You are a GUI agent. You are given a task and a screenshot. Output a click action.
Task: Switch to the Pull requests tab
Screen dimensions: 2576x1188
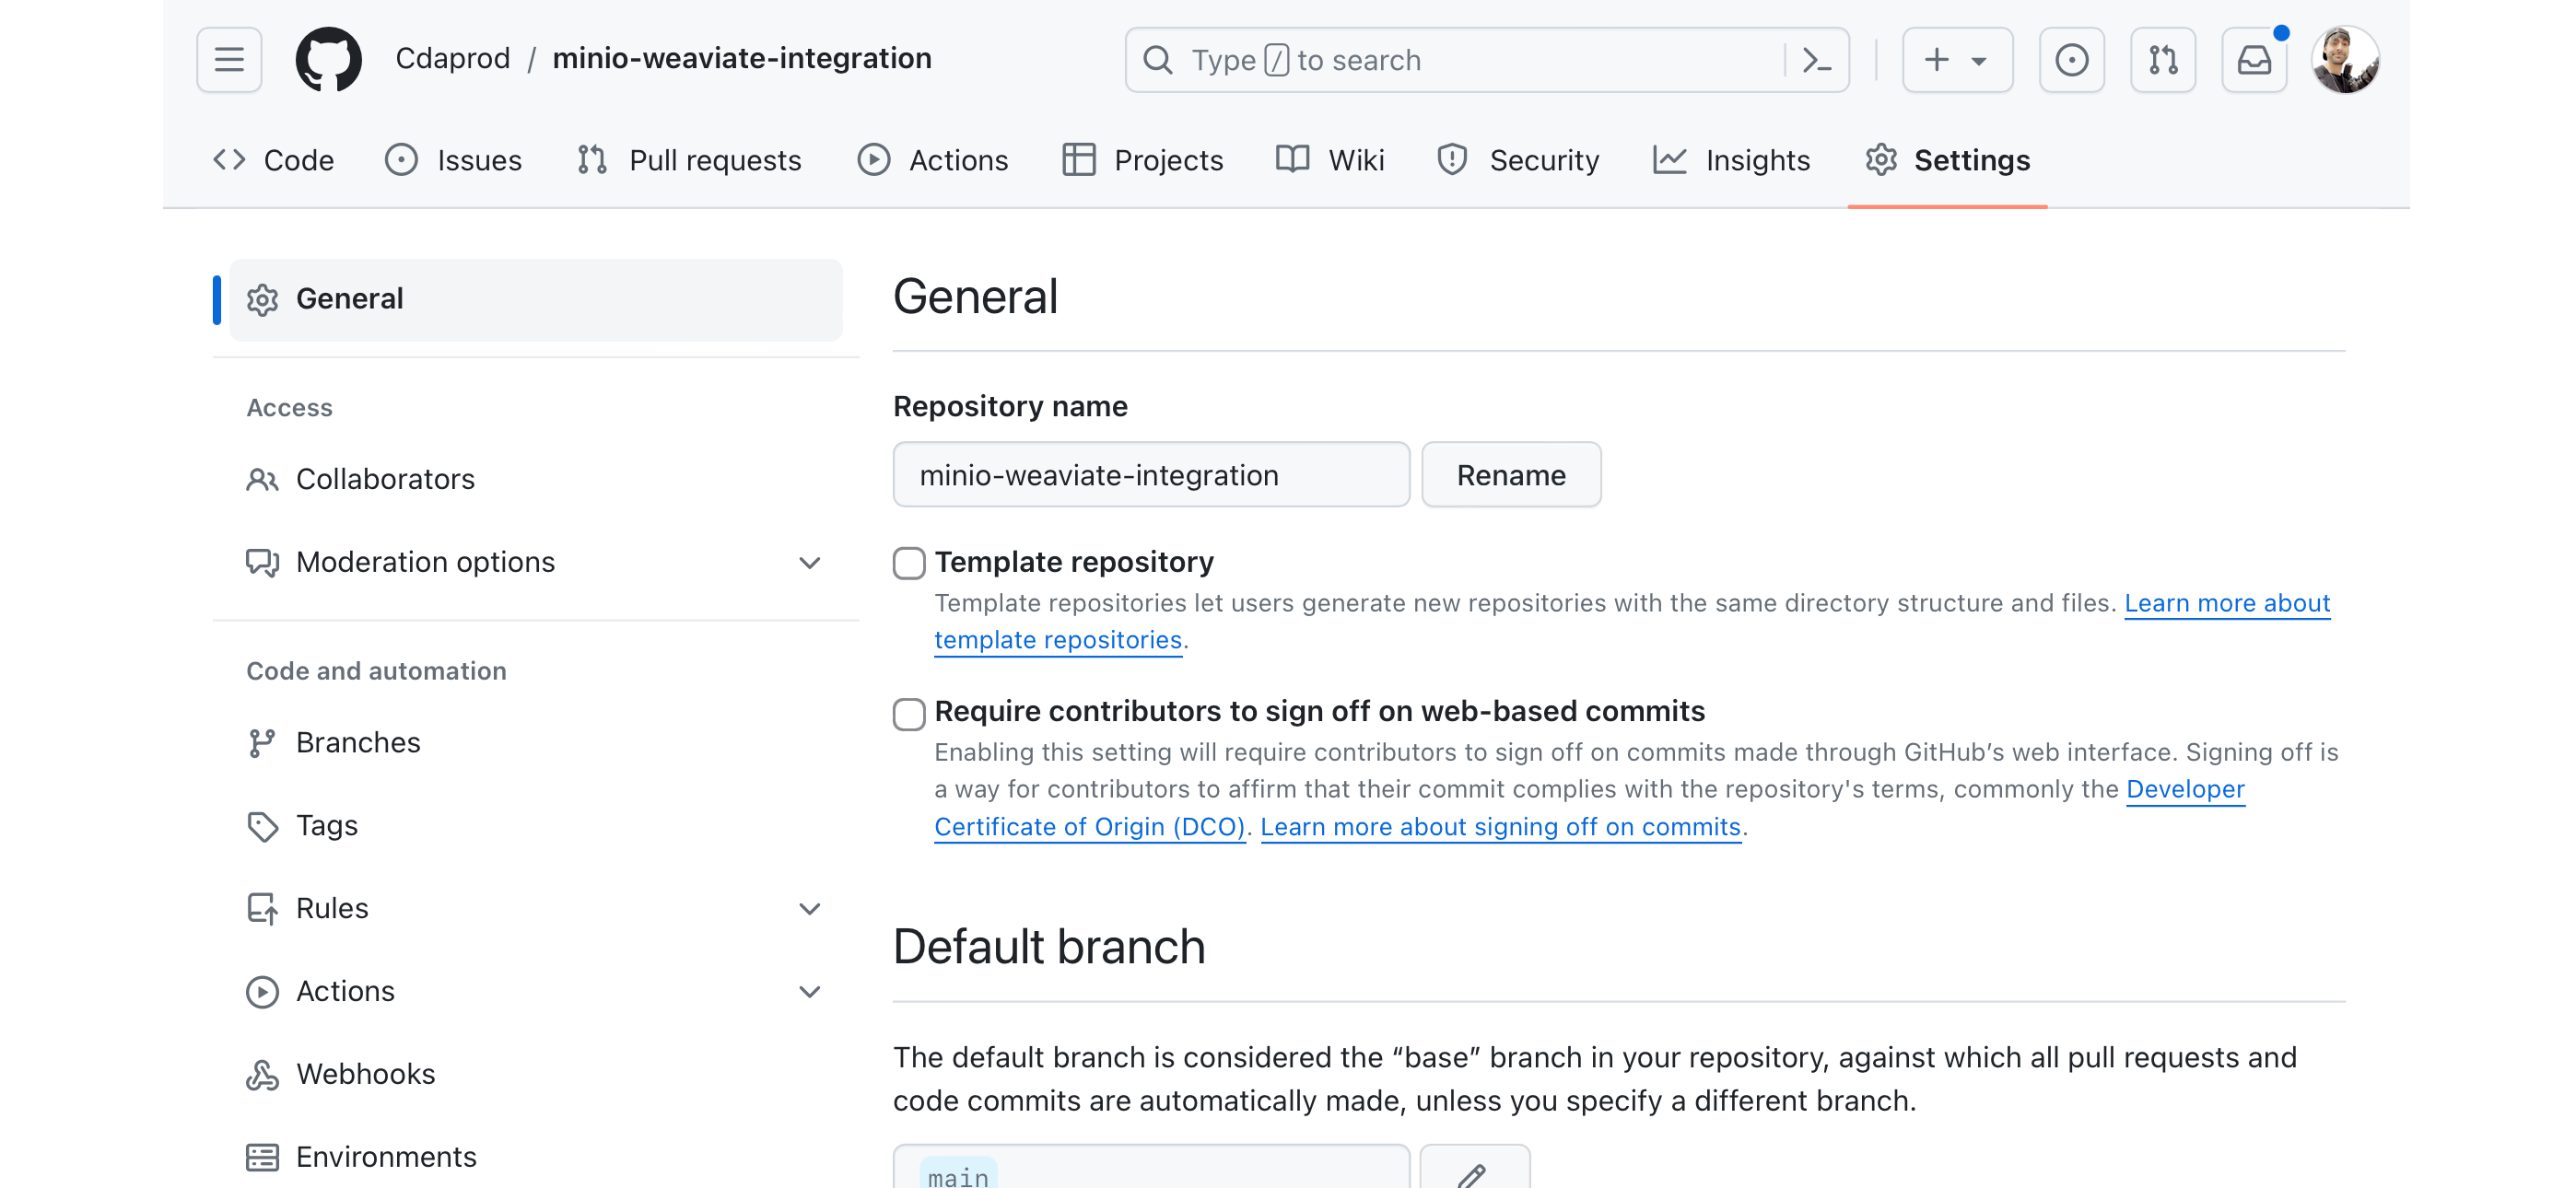[x=690, y=160]
